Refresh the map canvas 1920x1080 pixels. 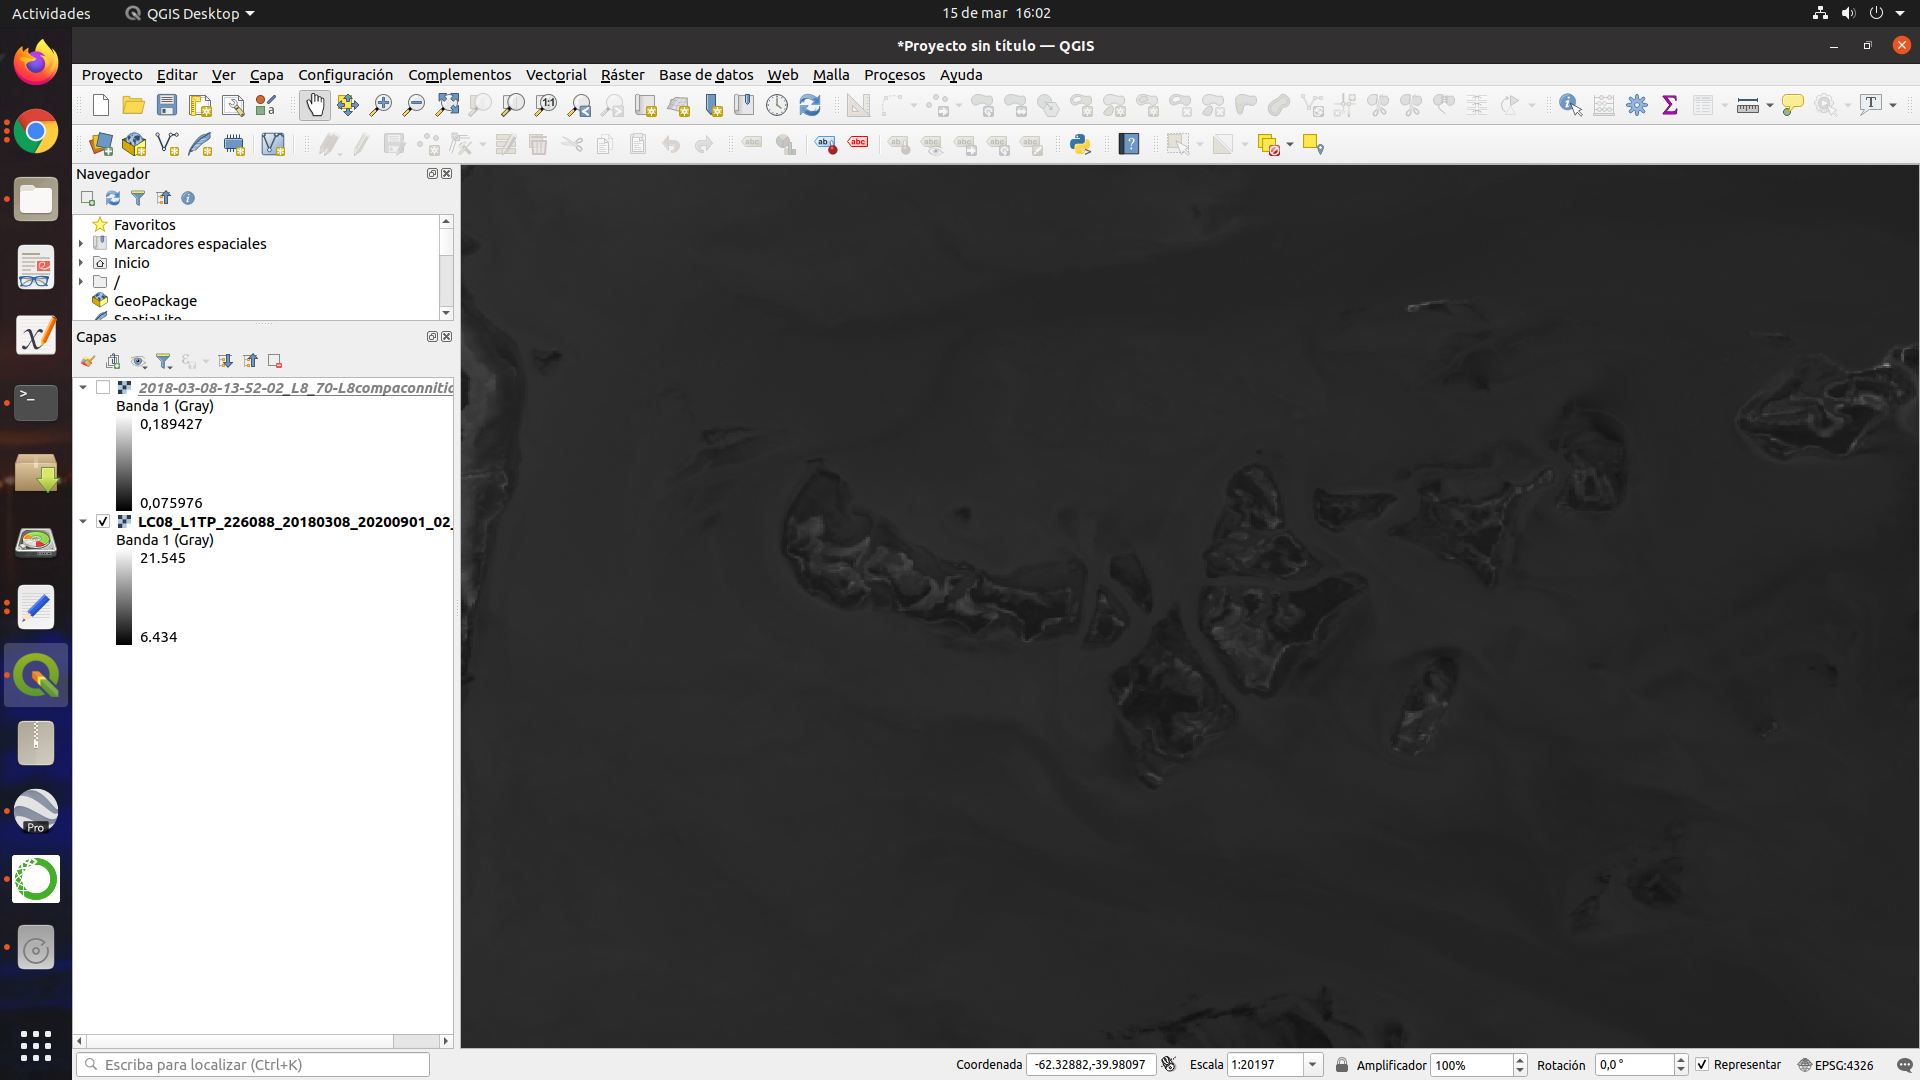click(810, 105)
